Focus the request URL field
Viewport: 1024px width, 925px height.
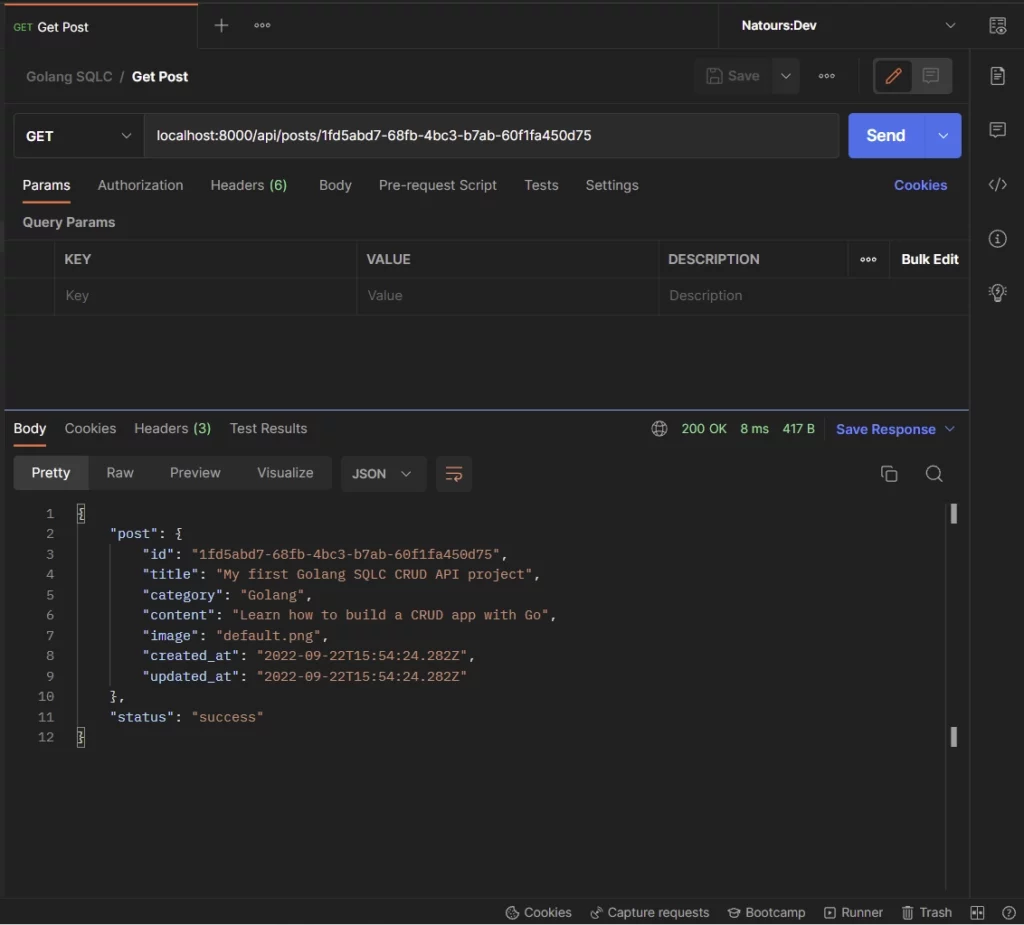[491, 136]
